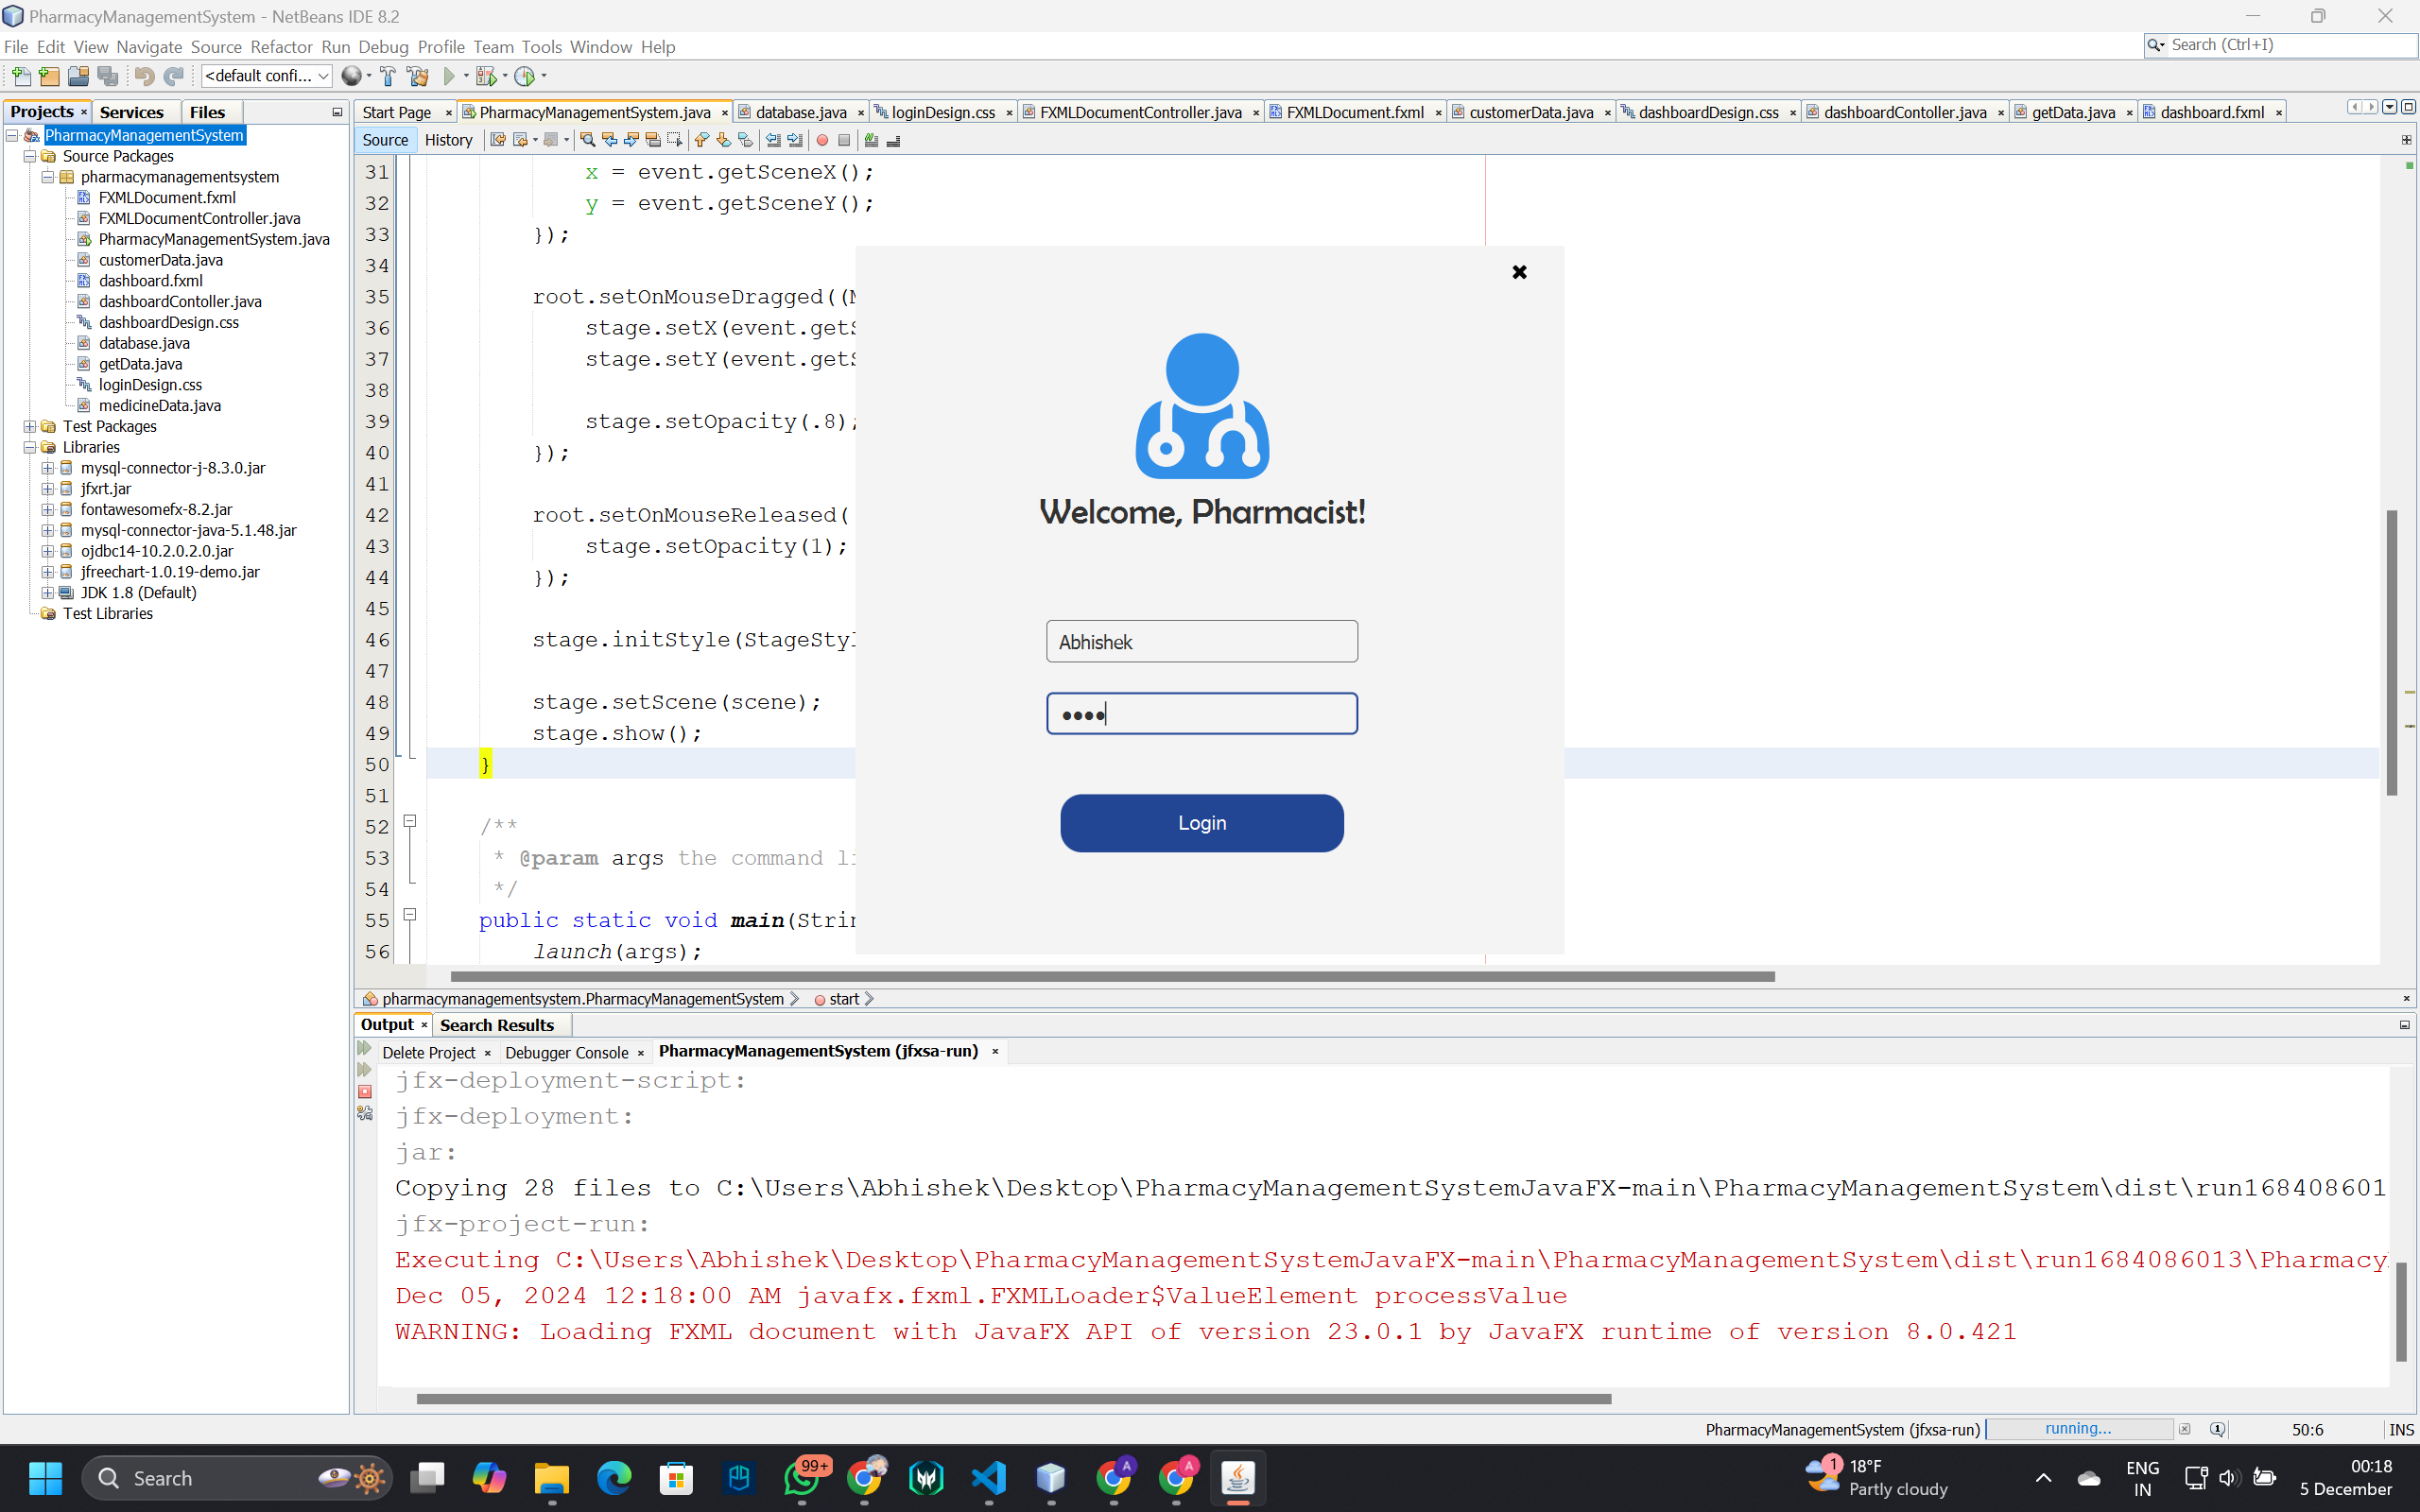Screen dimensions: 2420x1512
Task: Click the NetBeans Search (Ctrl+I) box
Action: tap(2281, 45)
